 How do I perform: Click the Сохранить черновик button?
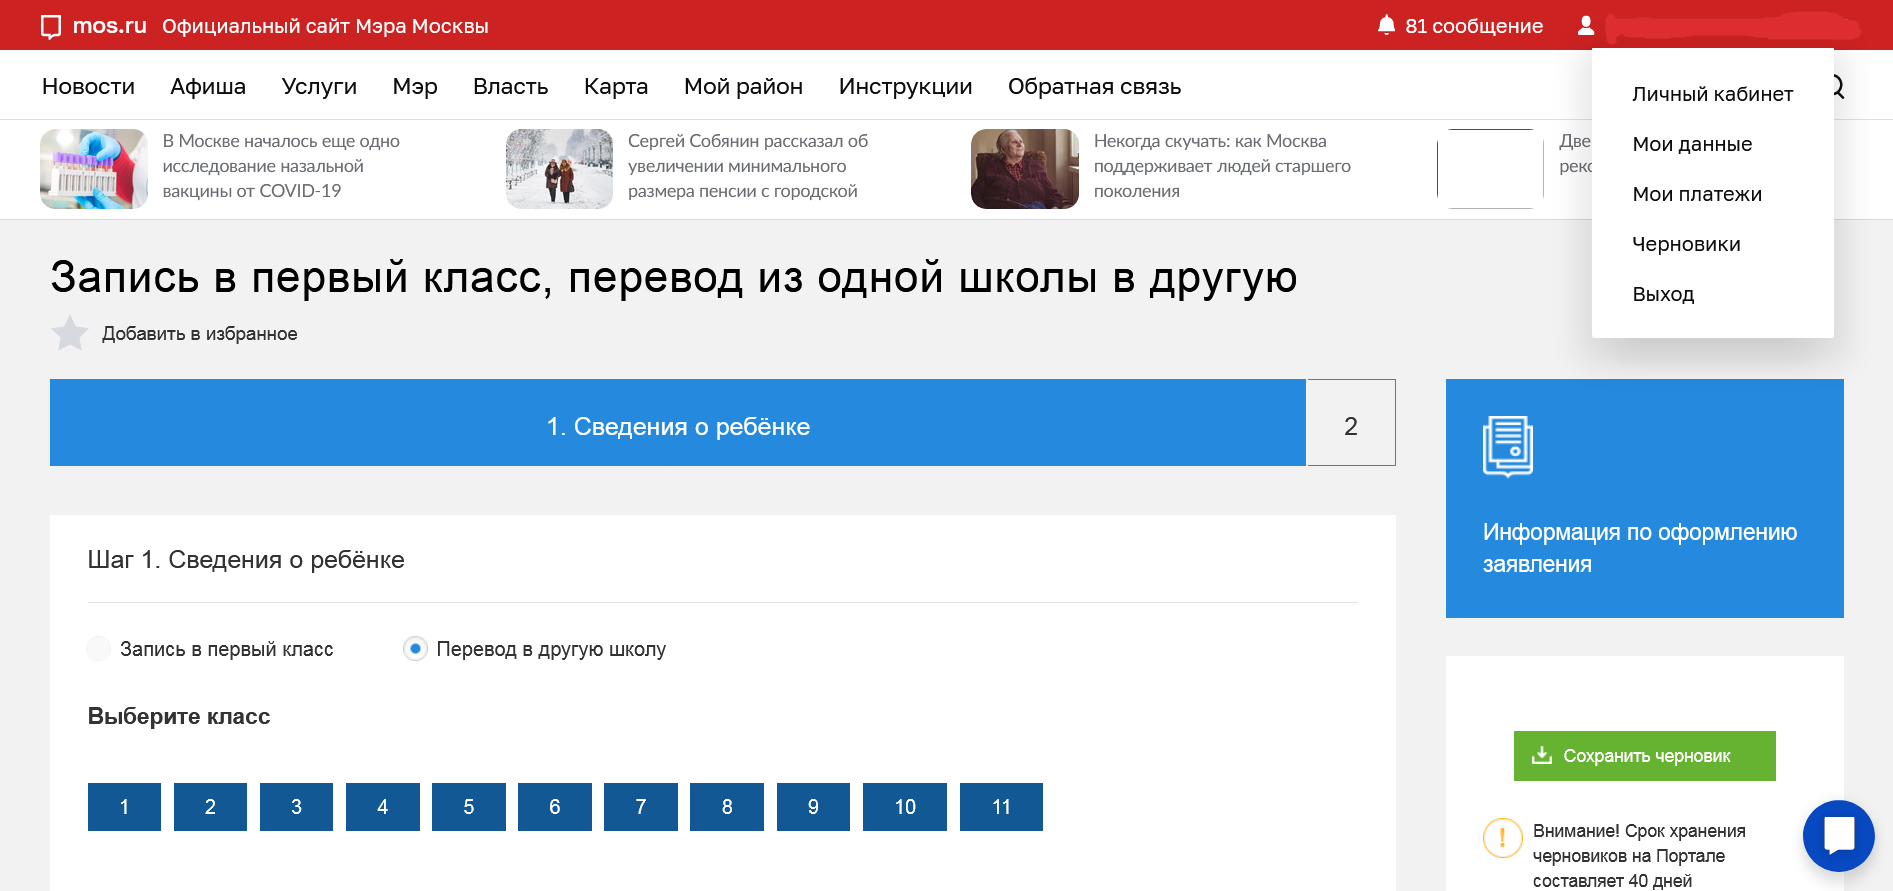1644,756
